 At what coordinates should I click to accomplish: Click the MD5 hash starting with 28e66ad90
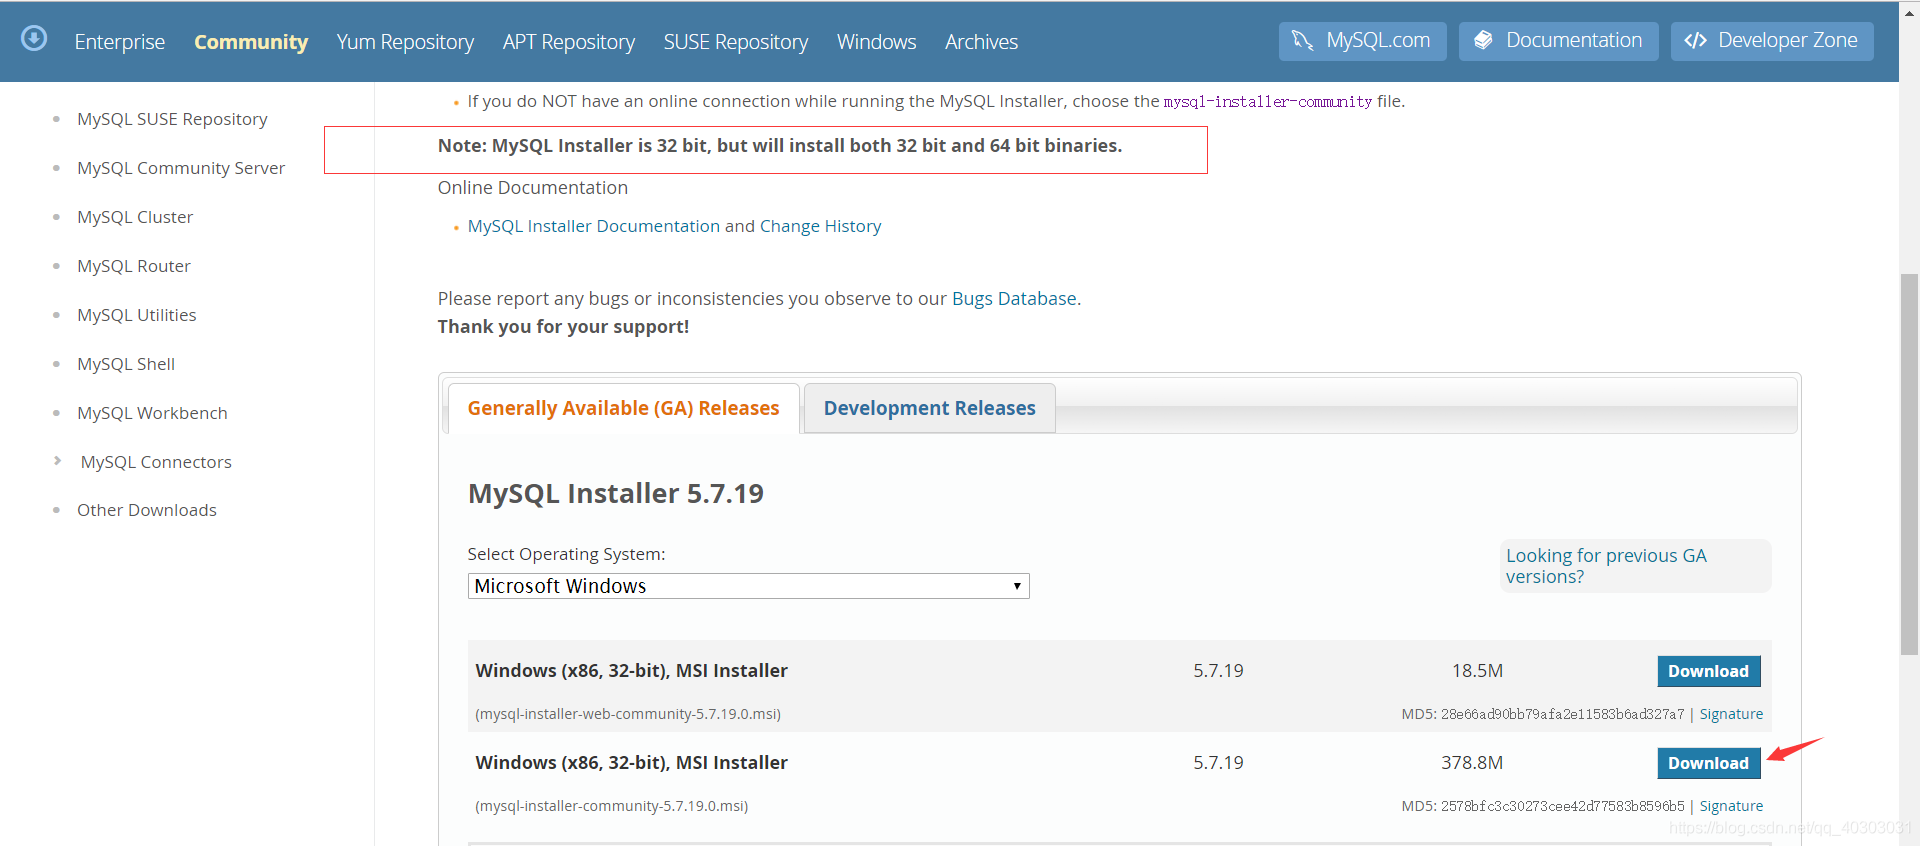tap(1562, 714)
